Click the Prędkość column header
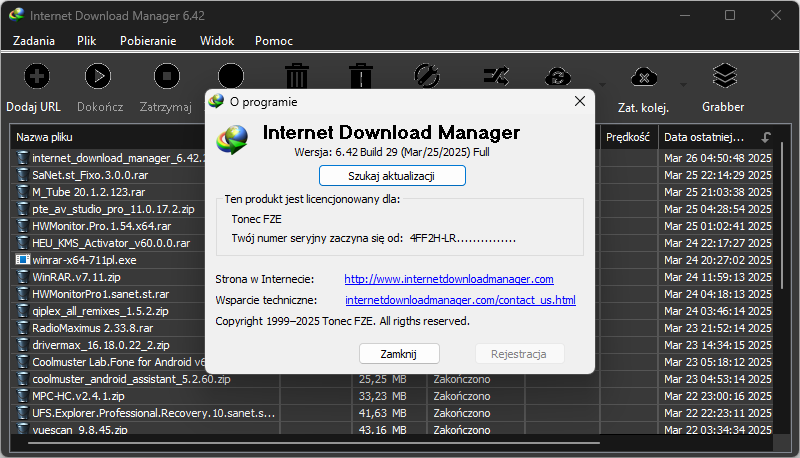This screenshot has height=458, width=800. click(628, 137)
